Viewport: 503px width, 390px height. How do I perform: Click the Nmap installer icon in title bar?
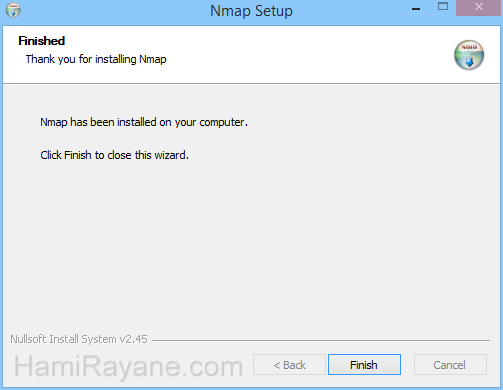click(x=13, y=10)
